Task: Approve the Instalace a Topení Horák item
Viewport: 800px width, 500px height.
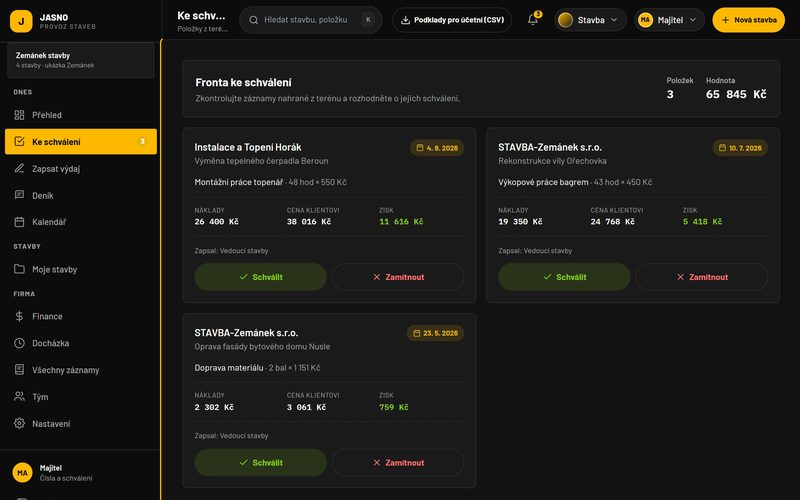Action: tap(260, 277)
